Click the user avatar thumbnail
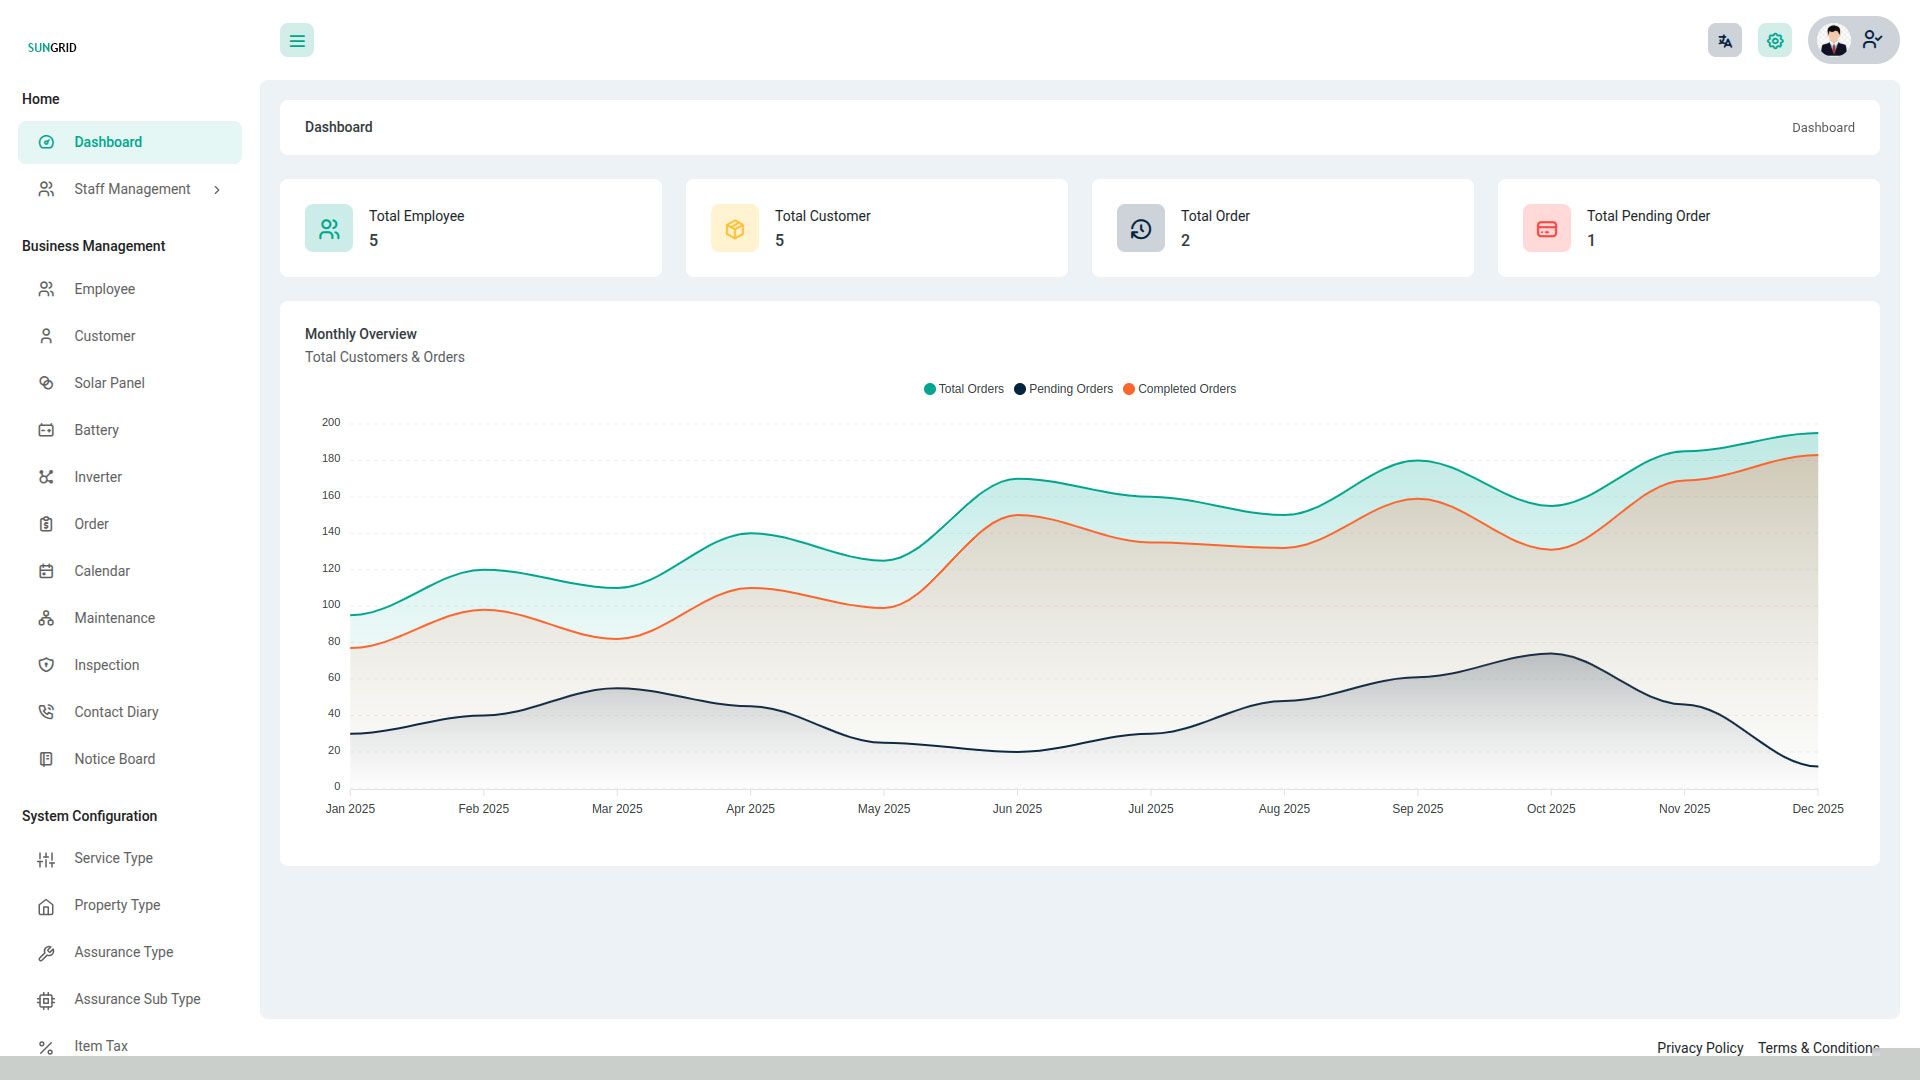Viewport: 1920px width, 1080px height. 1834,40
